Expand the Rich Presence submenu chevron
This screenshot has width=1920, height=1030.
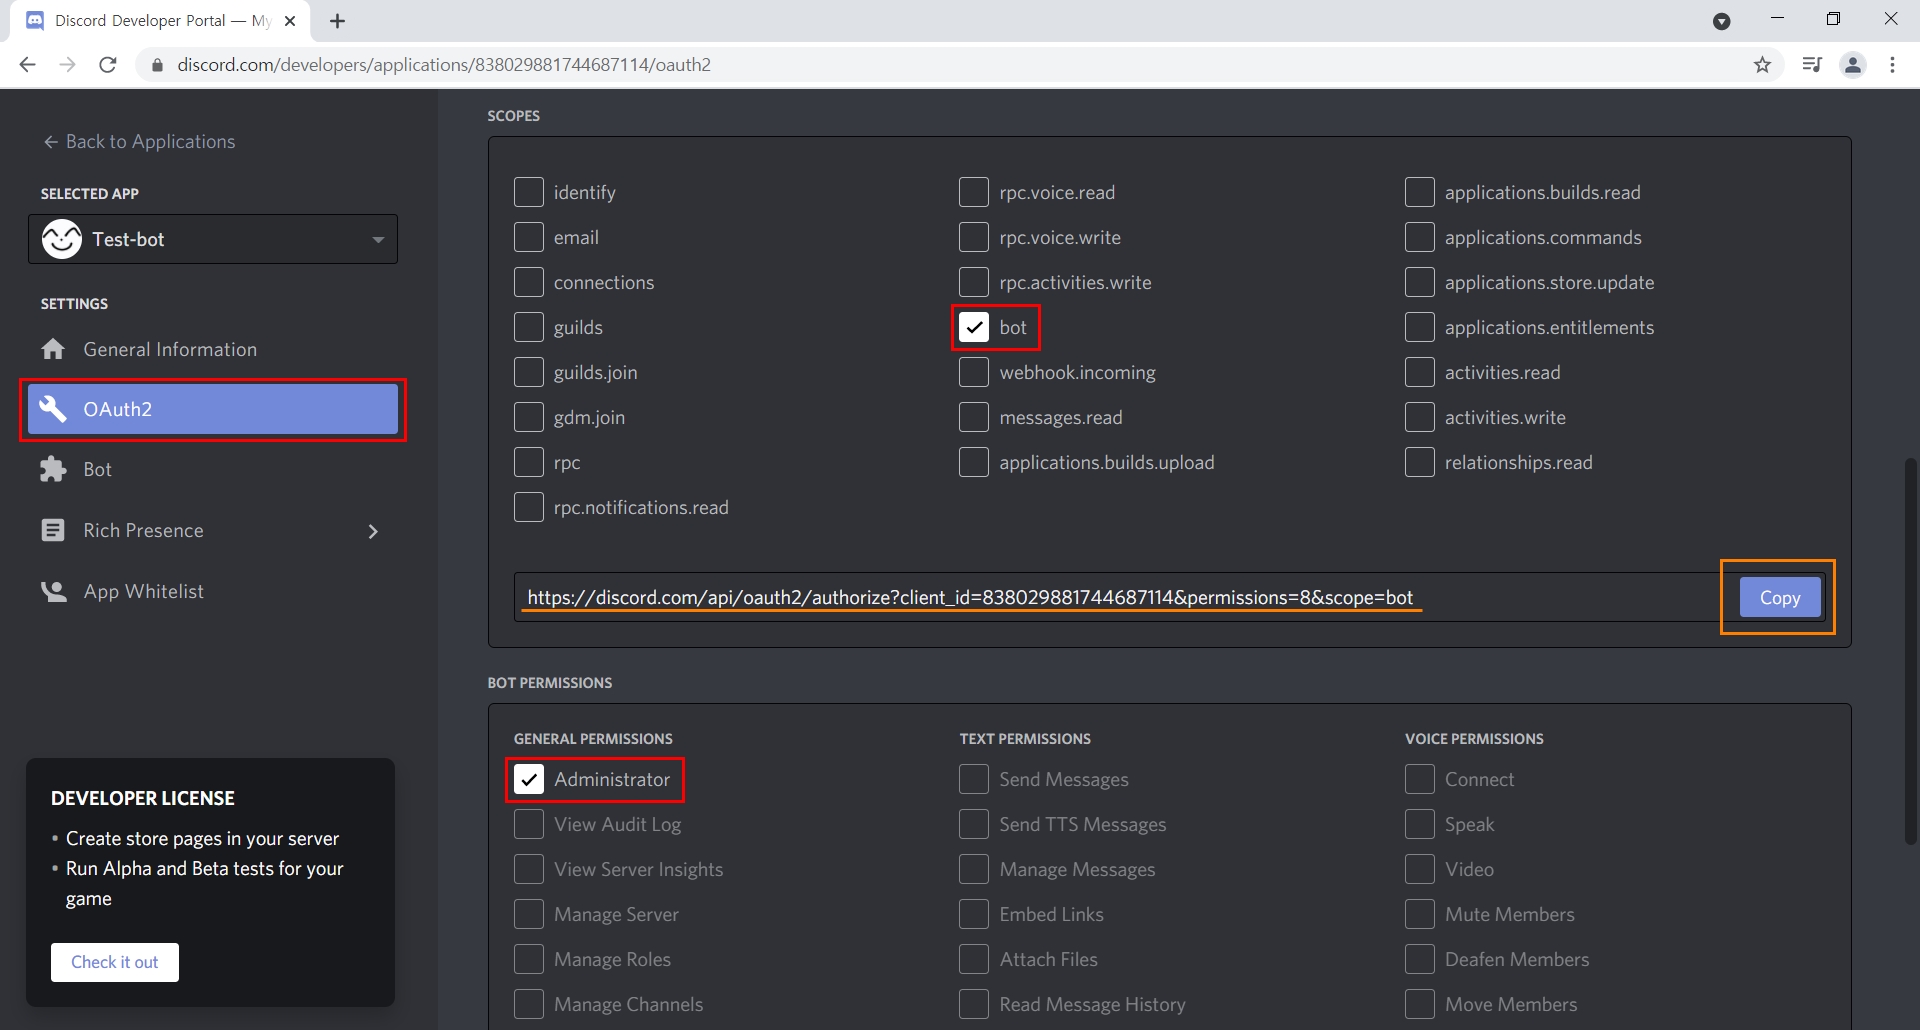pos(373,531)
